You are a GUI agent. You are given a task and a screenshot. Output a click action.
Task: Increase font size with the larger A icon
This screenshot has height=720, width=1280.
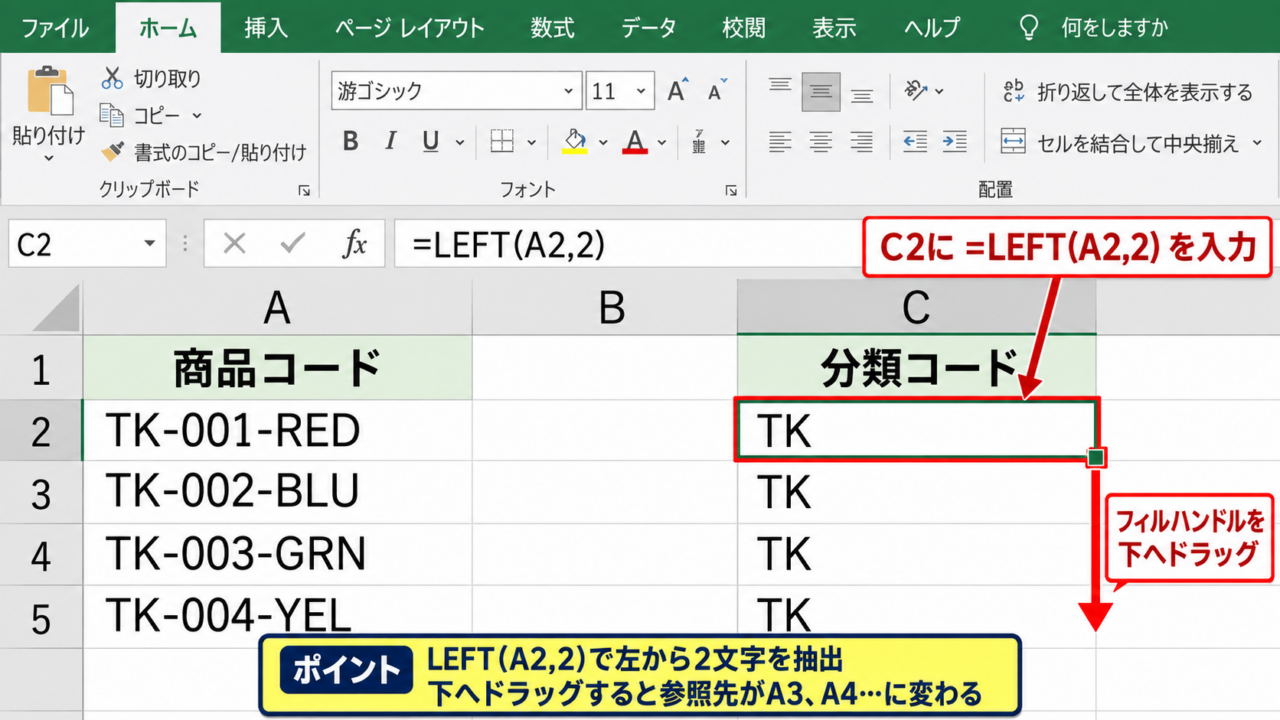[x=678, y=91]
